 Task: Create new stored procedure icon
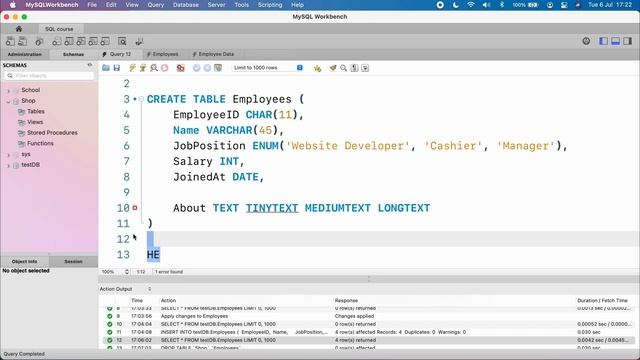click(x=93, y=41)
